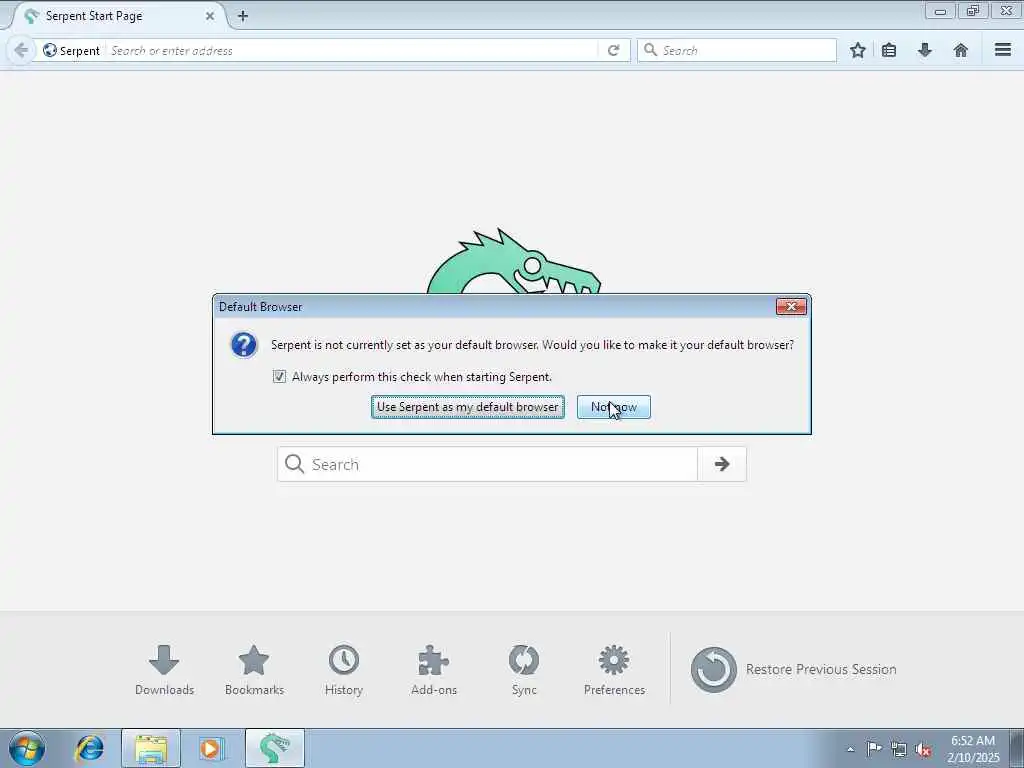This screenshot has height=768, width=1024.
Task: Open the downloads arrow in toolbar
Action: click(x=925, y=50)
